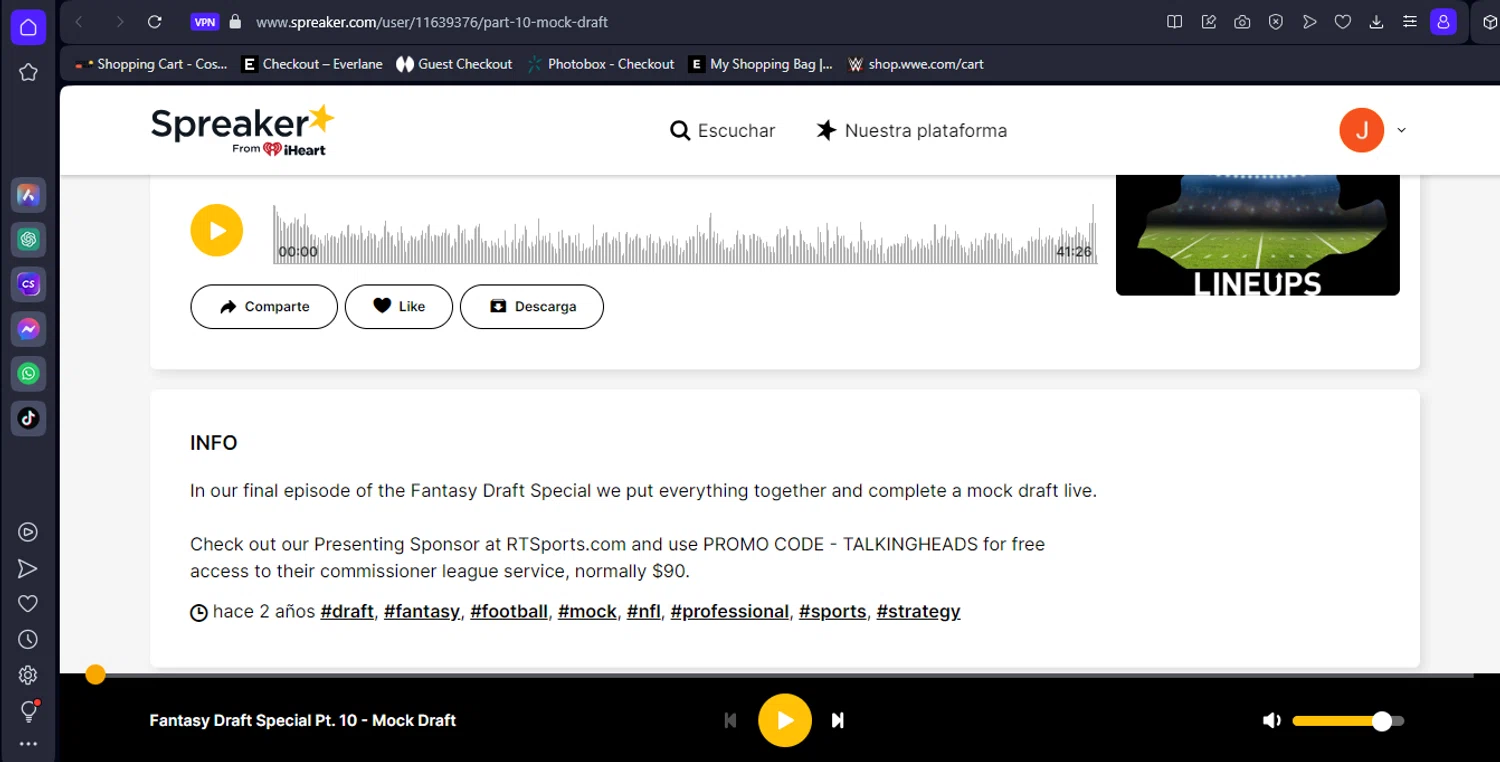The height and width of the screenshot is (762, 1500).
Task: Open the ad blocker shield icon
Action: pos(1276,22)
